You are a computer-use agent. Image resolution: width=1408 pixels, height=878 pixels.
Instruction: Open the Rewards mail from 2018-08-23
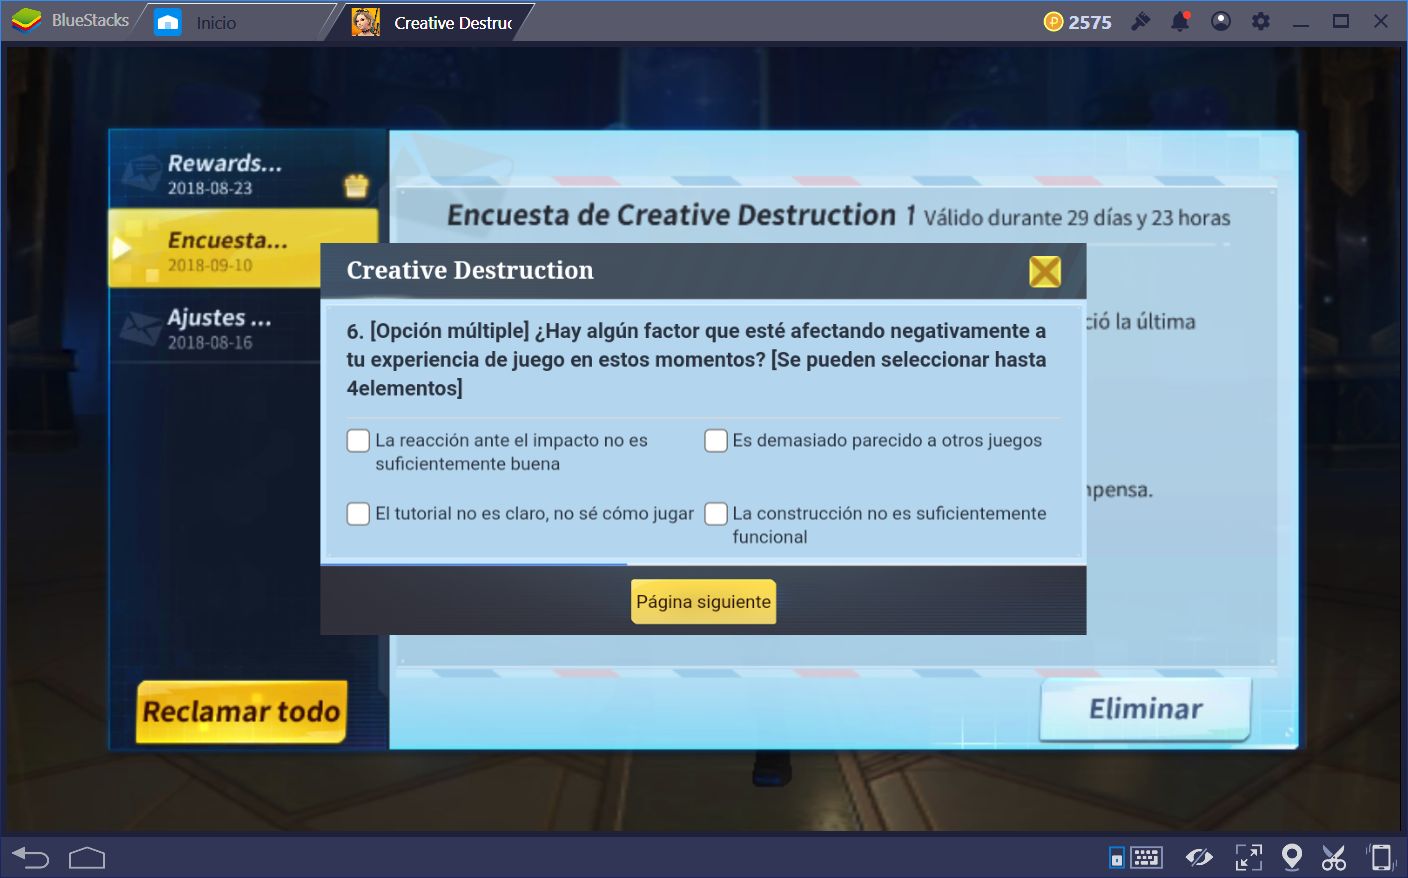pyautogui.click(x=245, y=173)
